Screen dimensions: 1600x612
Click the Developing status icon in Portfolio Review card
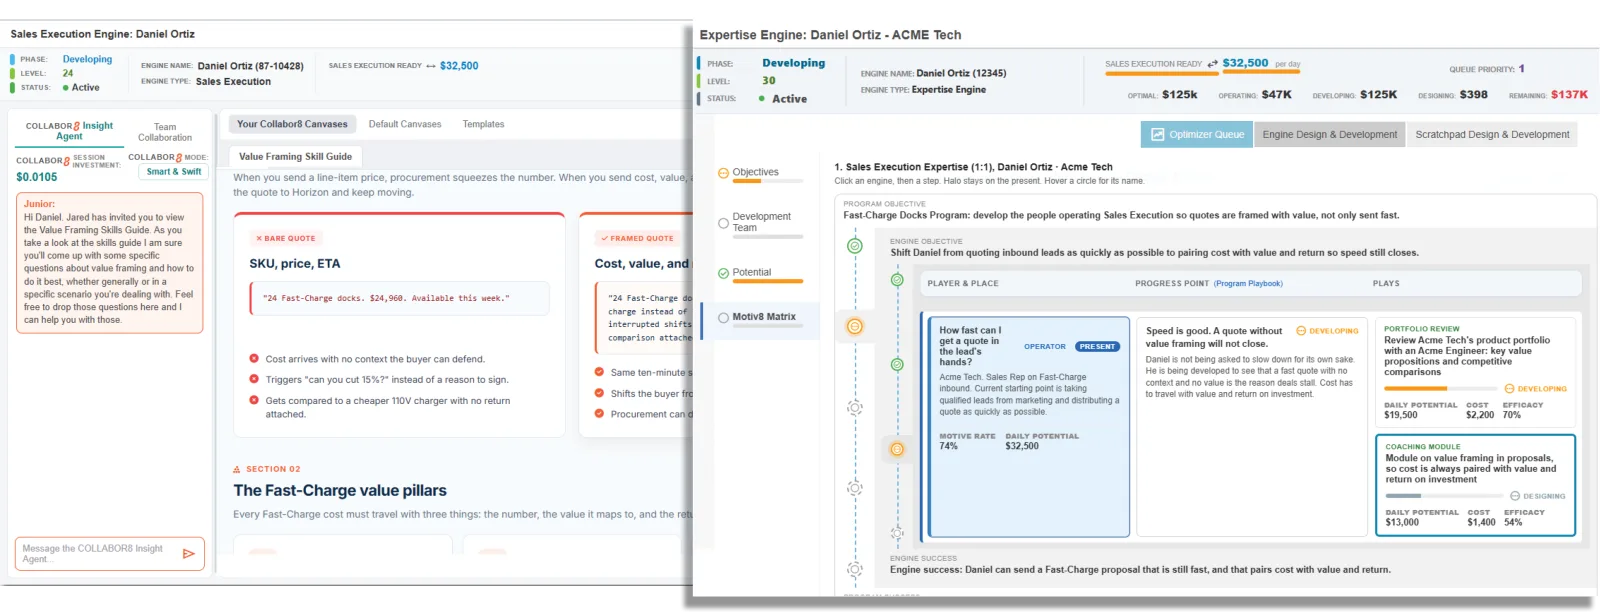(x=1509, y=388)
